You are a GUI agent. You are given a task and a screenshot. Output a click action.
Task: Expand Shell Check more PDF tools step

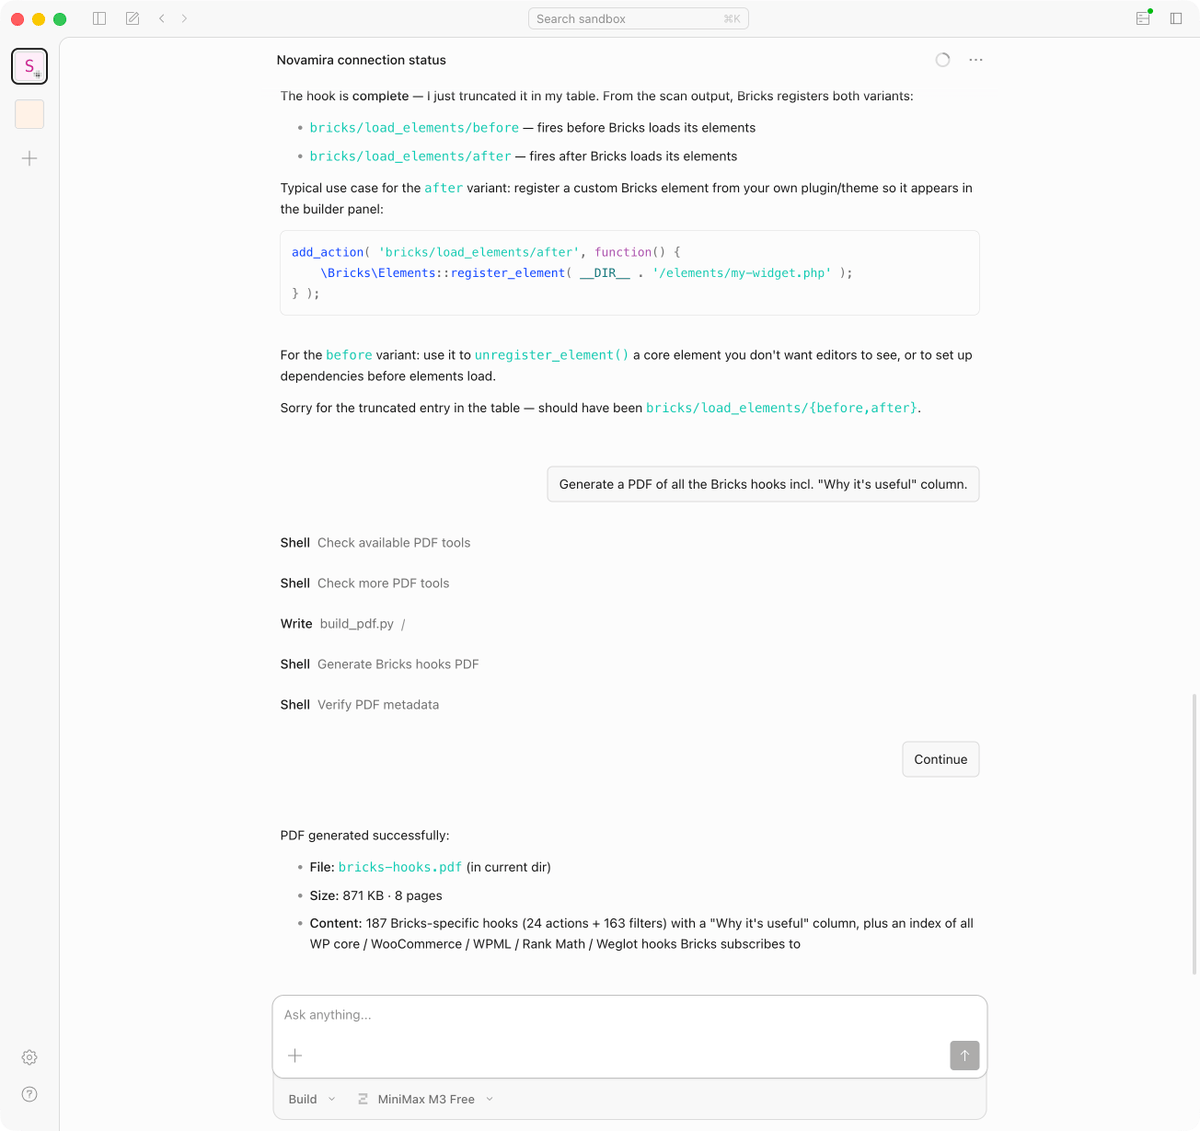click(365, 583)
